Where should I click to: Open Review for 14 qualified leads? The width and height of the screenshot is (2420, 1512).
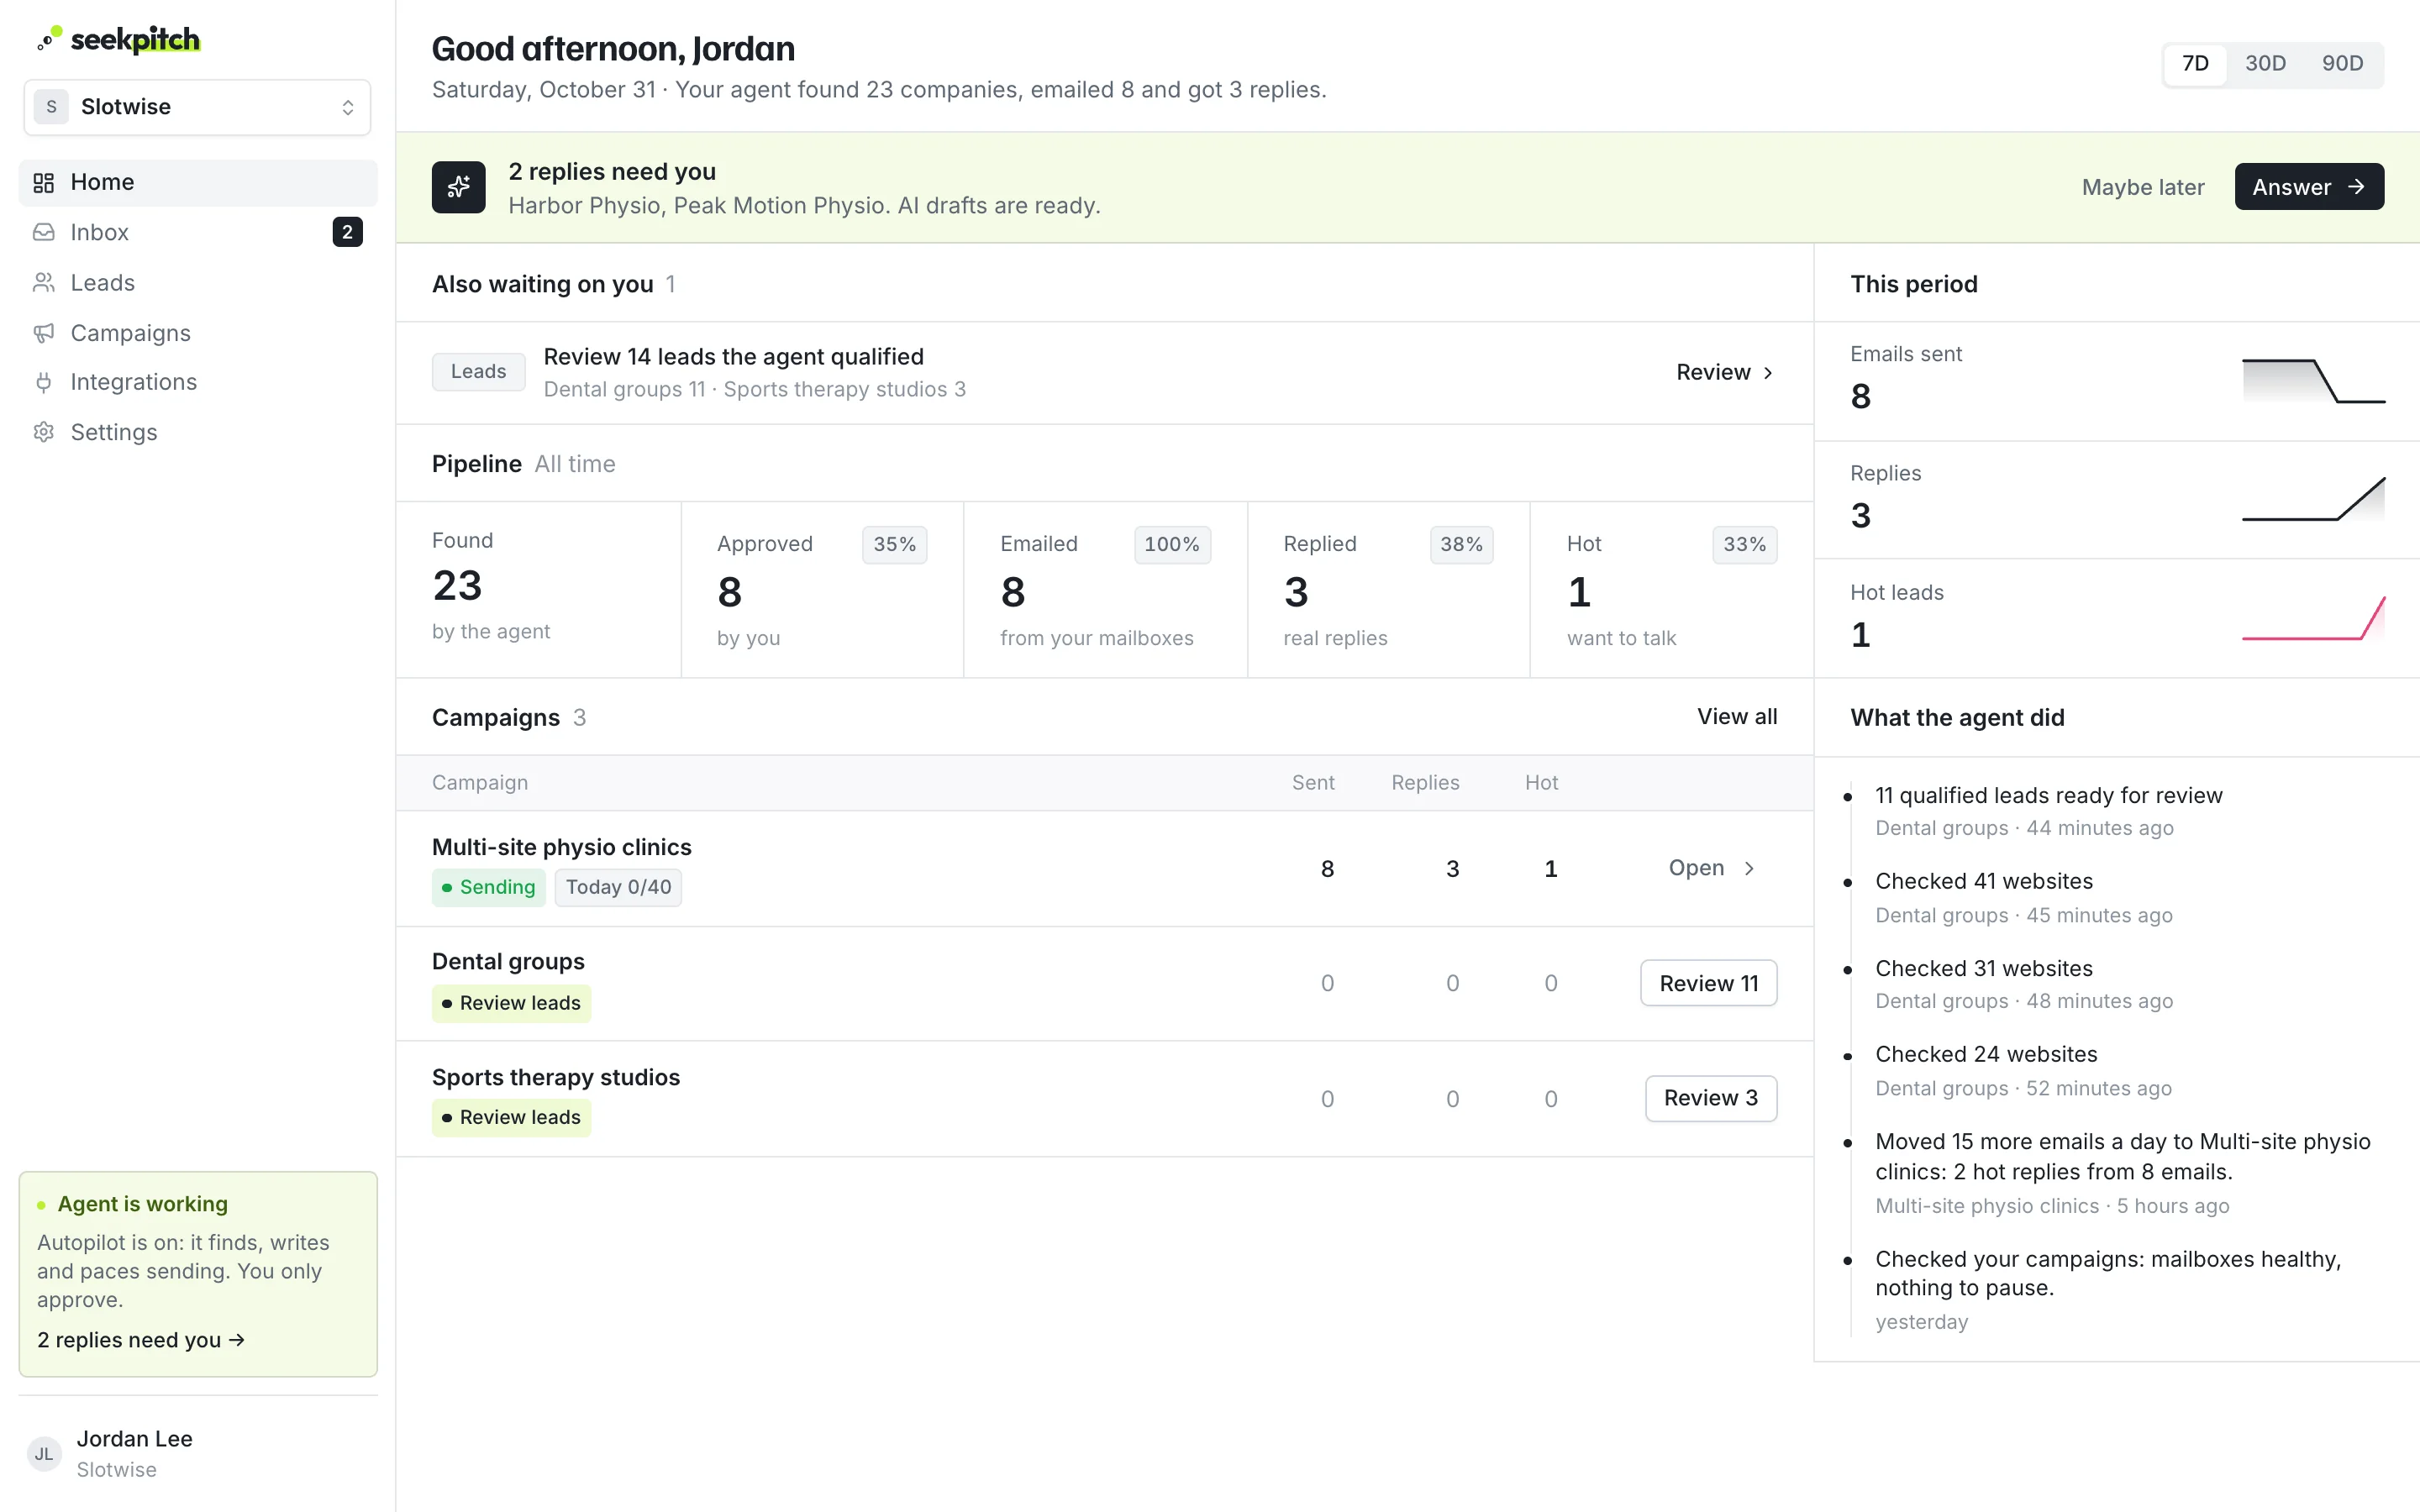tap(1725, 372)
